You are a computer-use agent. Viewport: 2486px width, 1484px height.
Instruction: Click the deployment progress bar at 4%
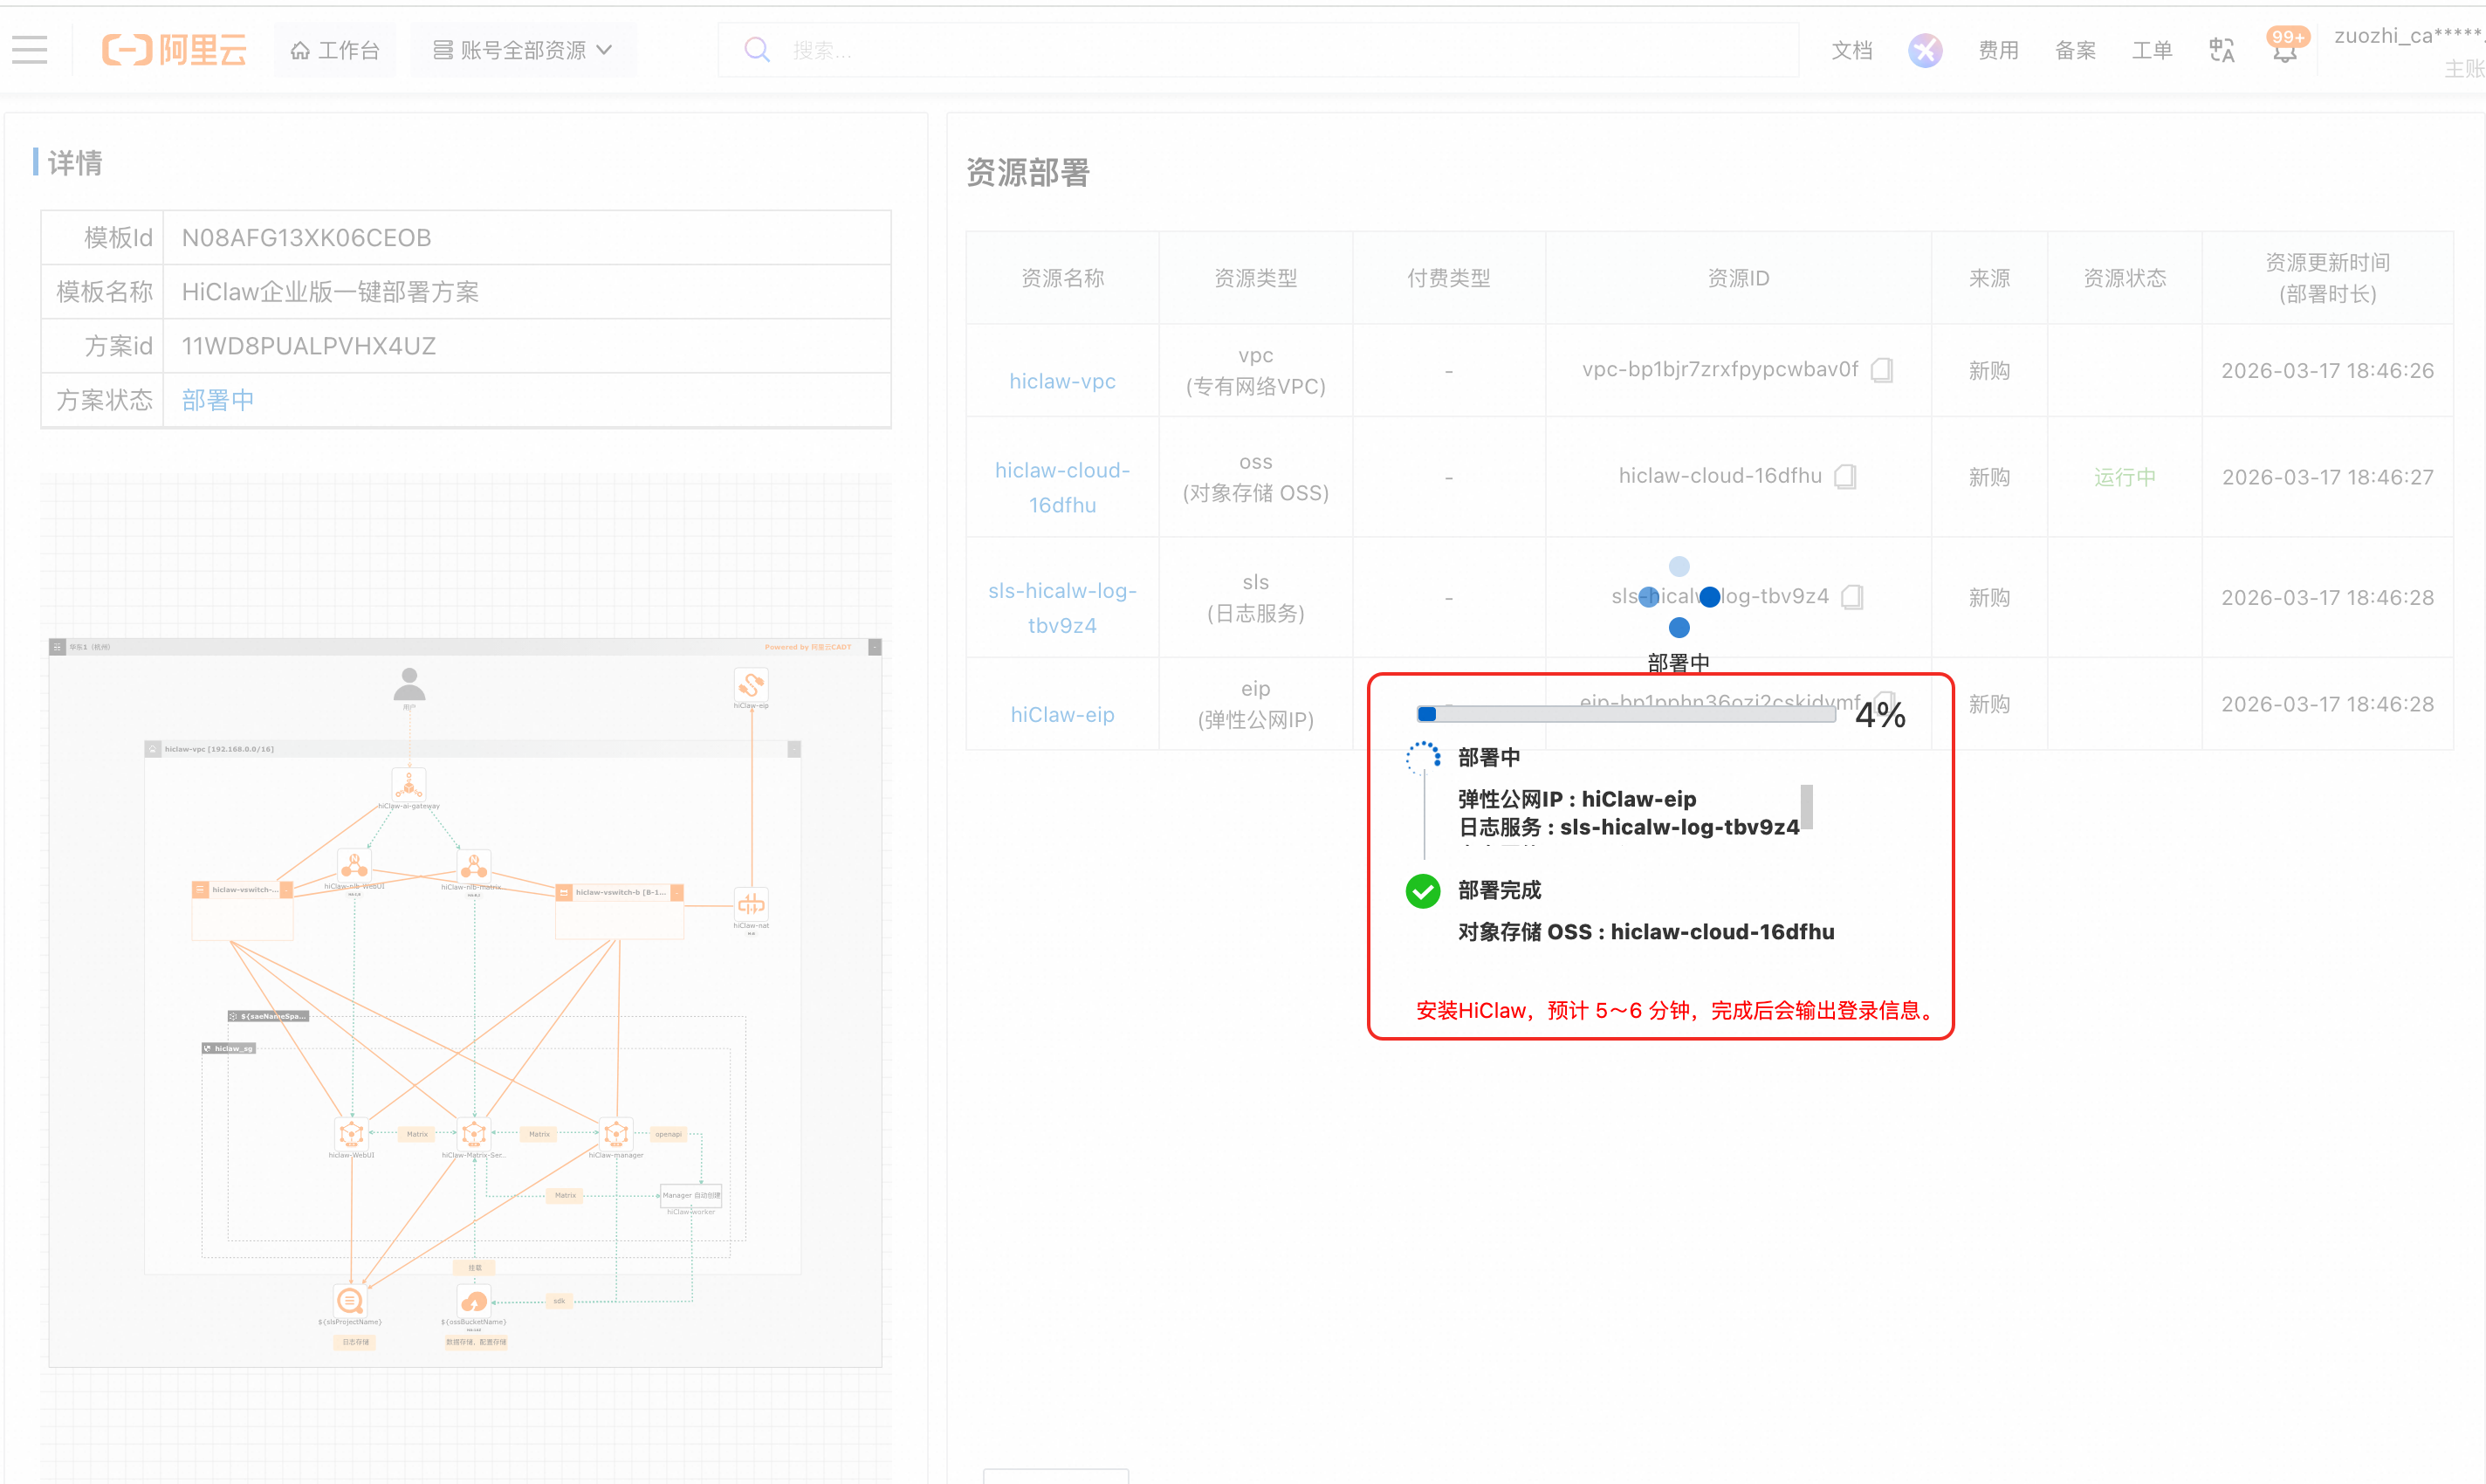click(1626, 714)
